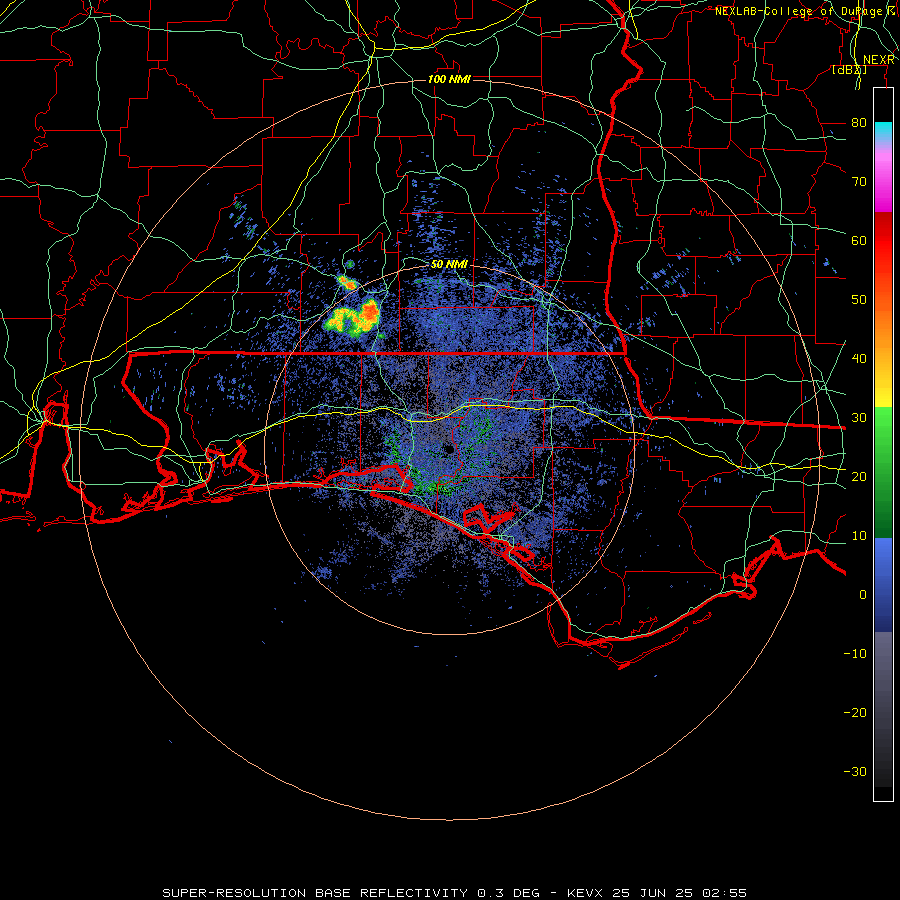Click the 10 value on dBZ scale

coord(859,536)
